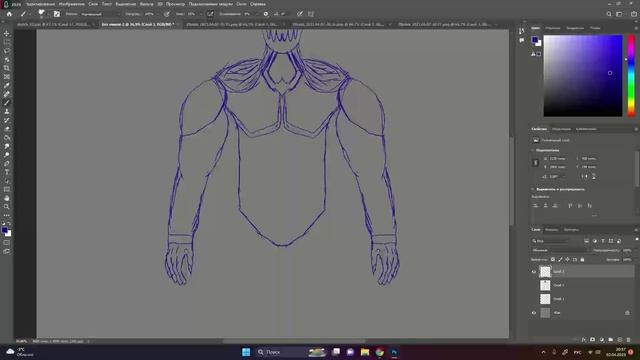The width and height of the screenshot is (640, 360).
Task: Open the Окно menu
Action: (x=241, y=4)
